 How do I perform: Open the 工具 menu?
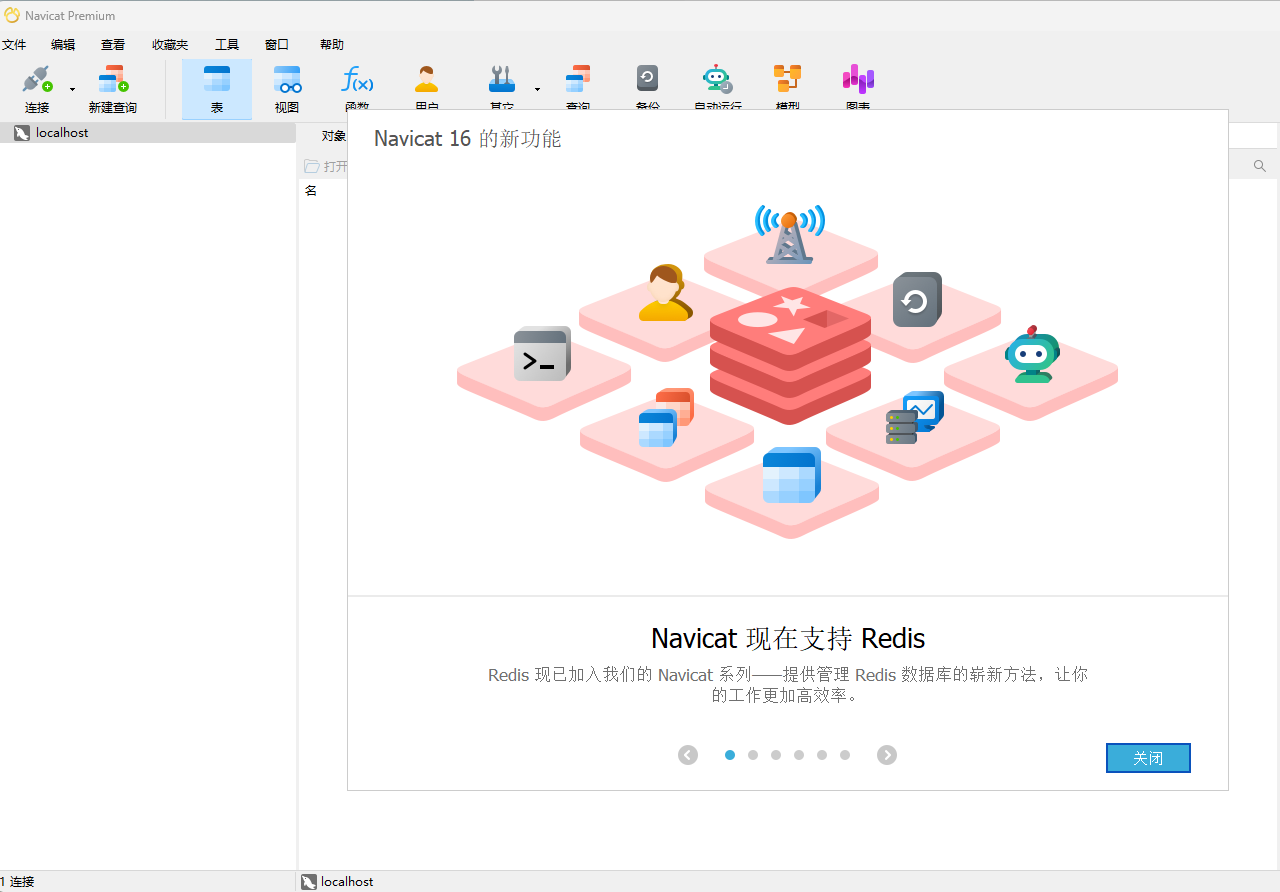click(227, 45)
